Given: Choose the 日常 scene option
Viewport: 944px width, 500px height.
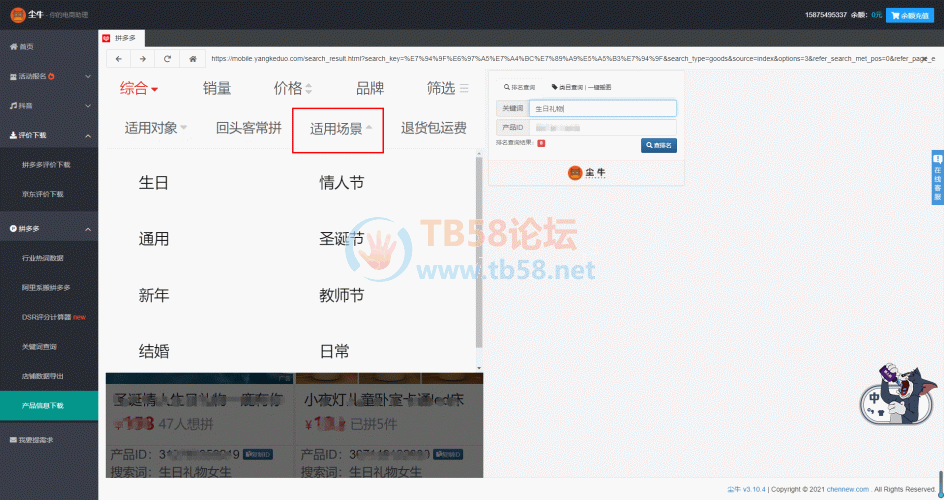Looking at the screenshot, I should tap(334, 351).
